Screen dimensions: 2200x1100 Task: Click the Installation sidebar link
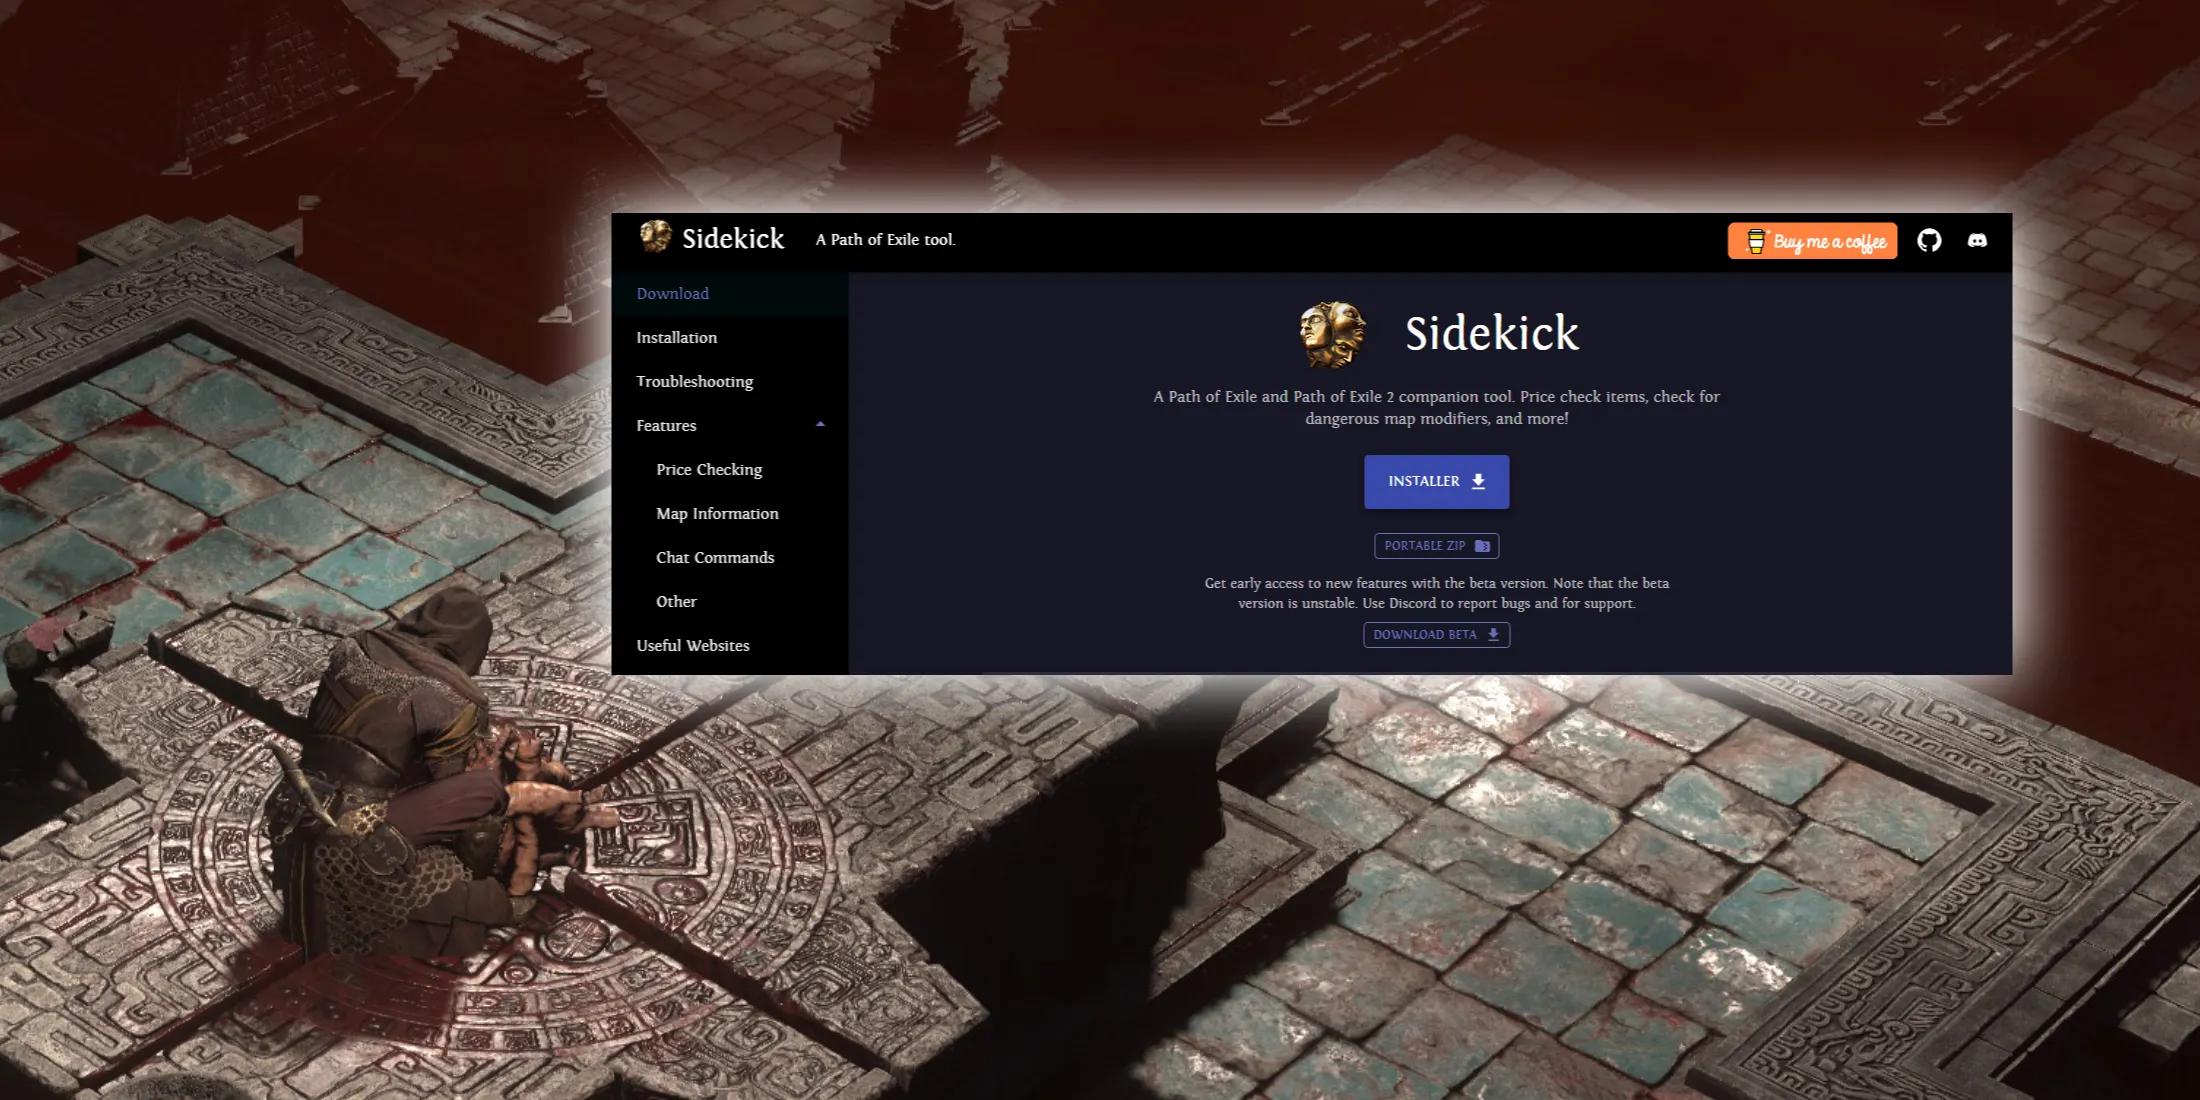678,337
